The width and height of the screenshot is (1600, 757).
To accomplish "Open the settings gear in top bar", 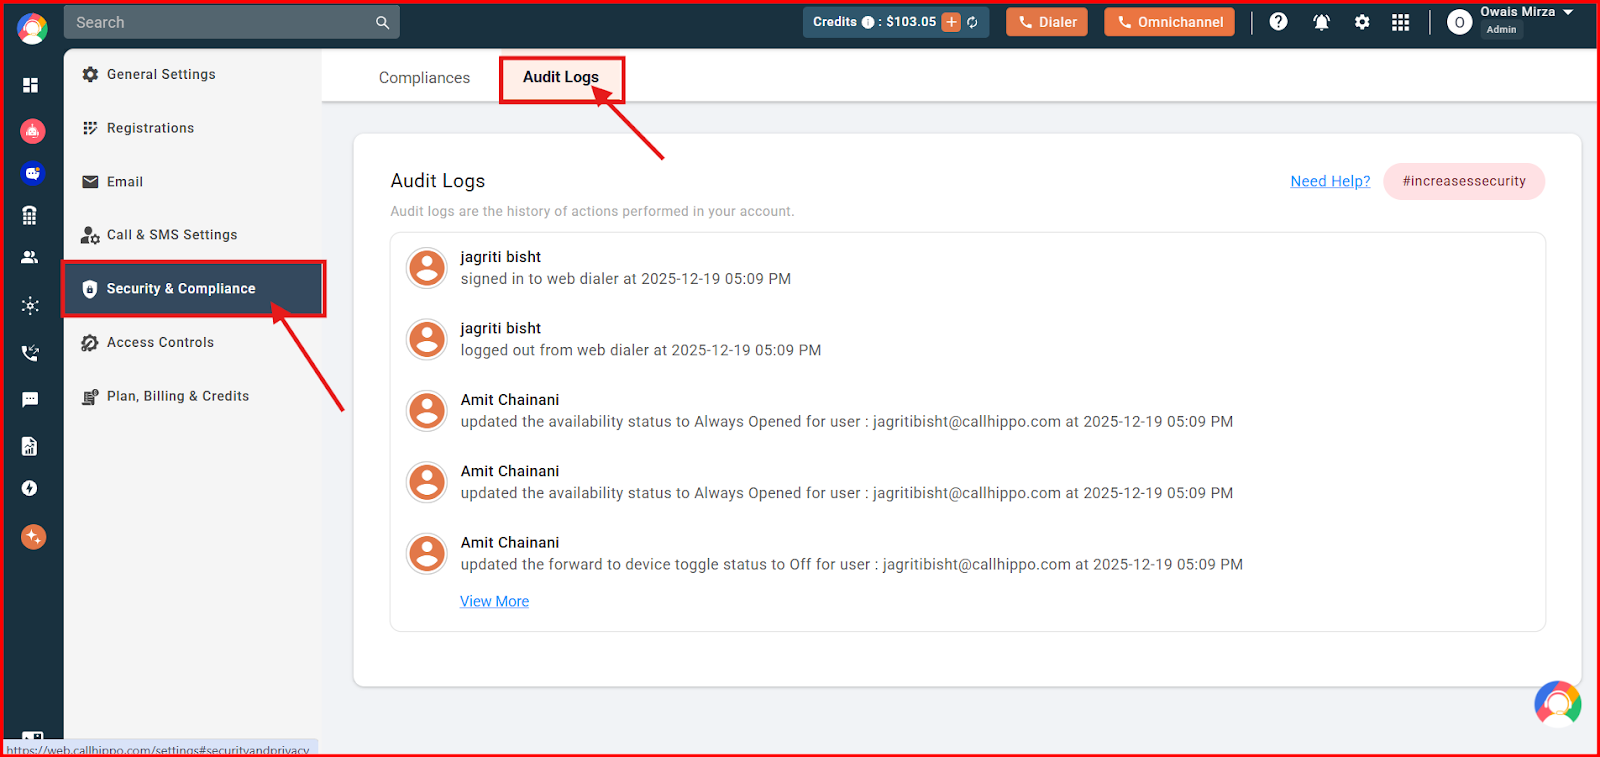I will point(1362,22).
